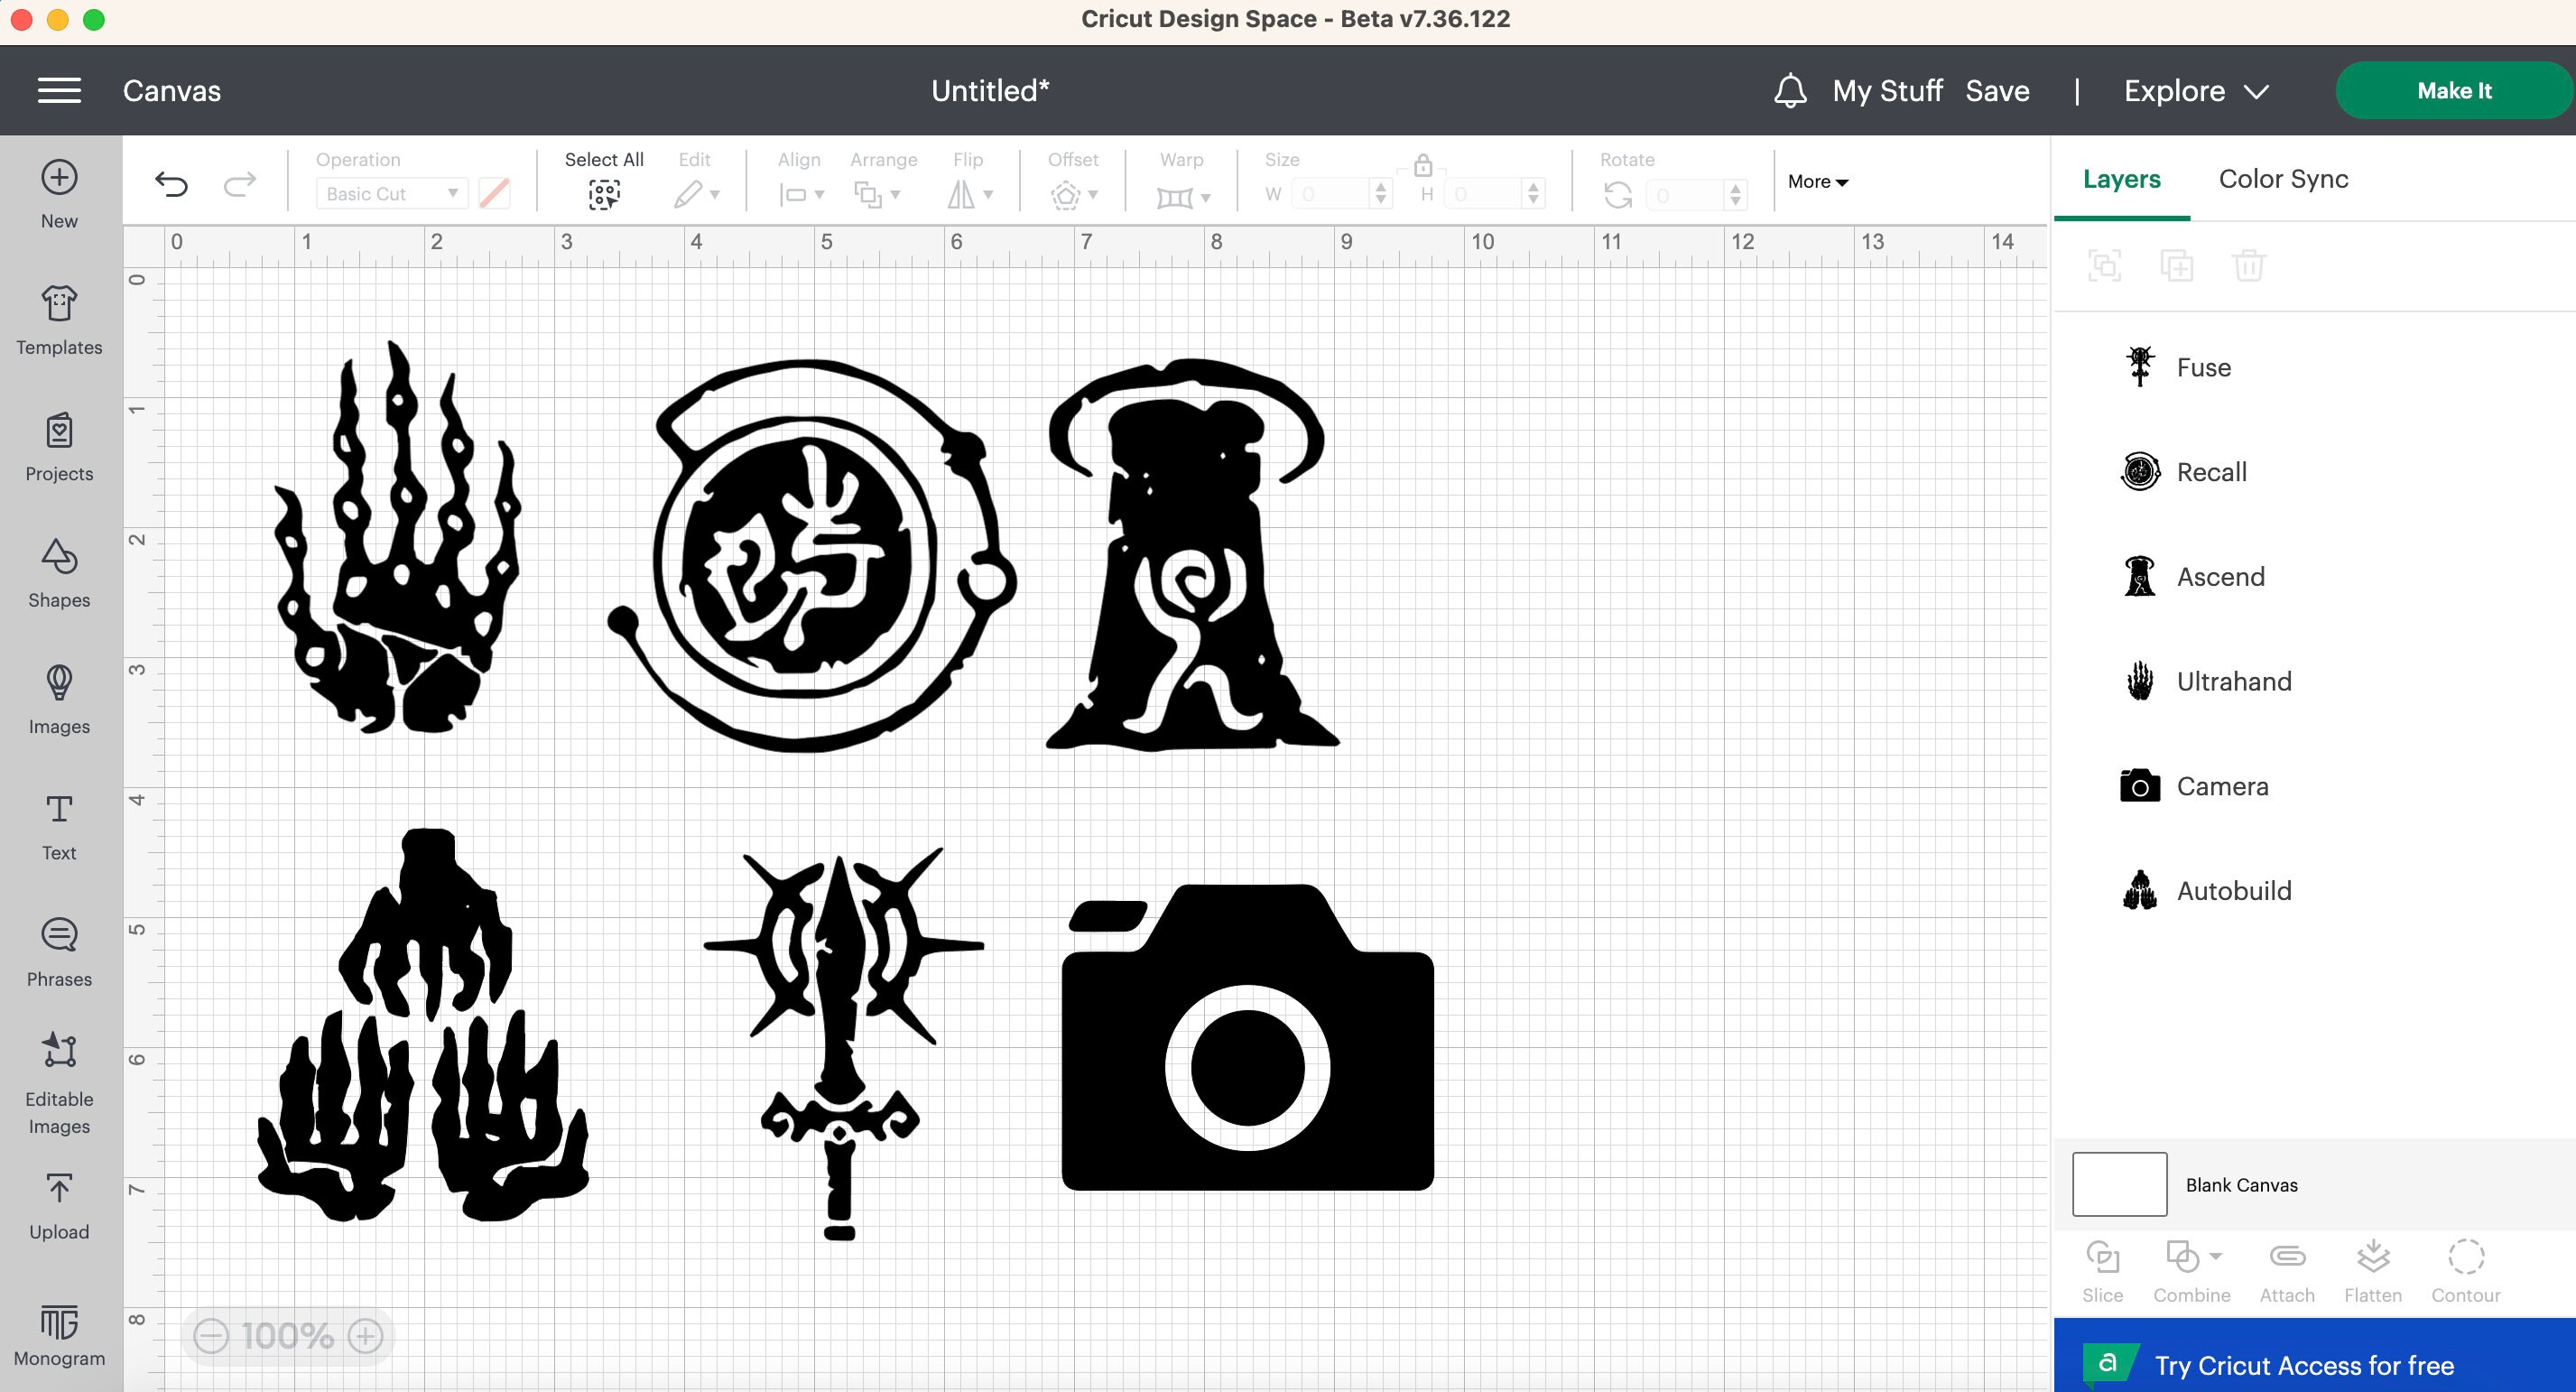
Task: Zoom out with the minus button
Action: [x=211, y=1335]
